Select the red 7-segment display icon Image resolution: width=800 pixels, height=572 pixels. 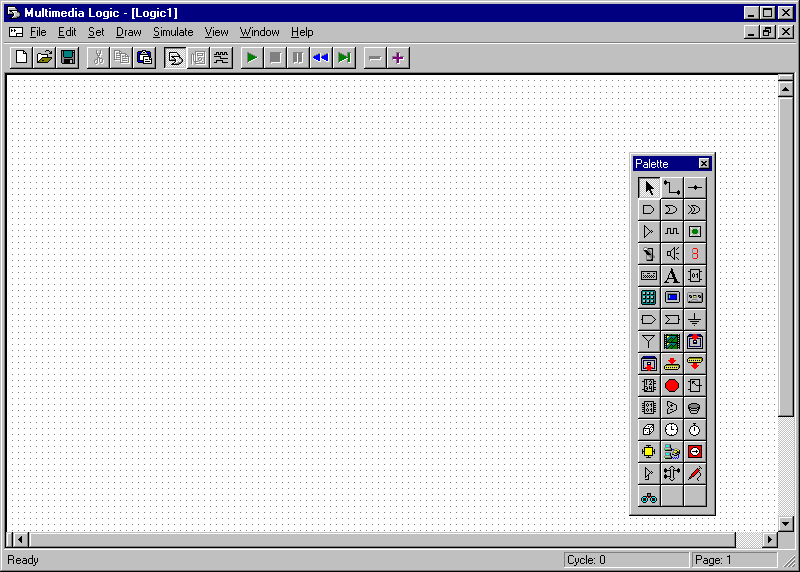click(695, 253)
